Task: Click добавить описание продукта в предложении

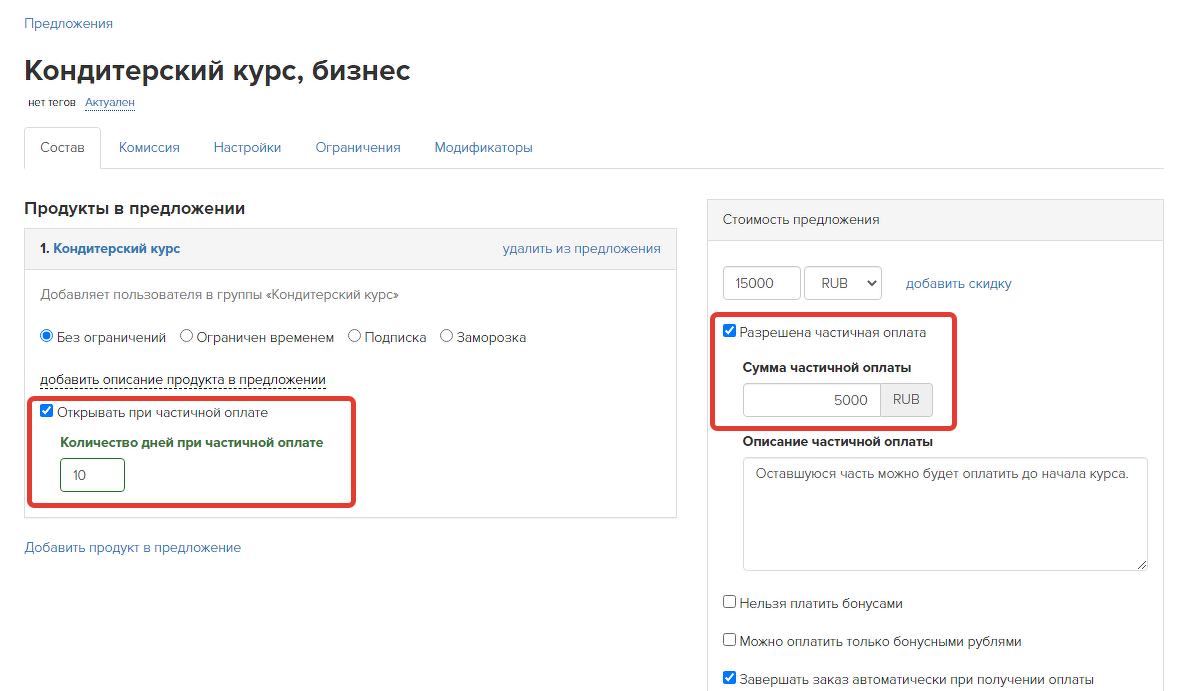Action: [183, 380]
